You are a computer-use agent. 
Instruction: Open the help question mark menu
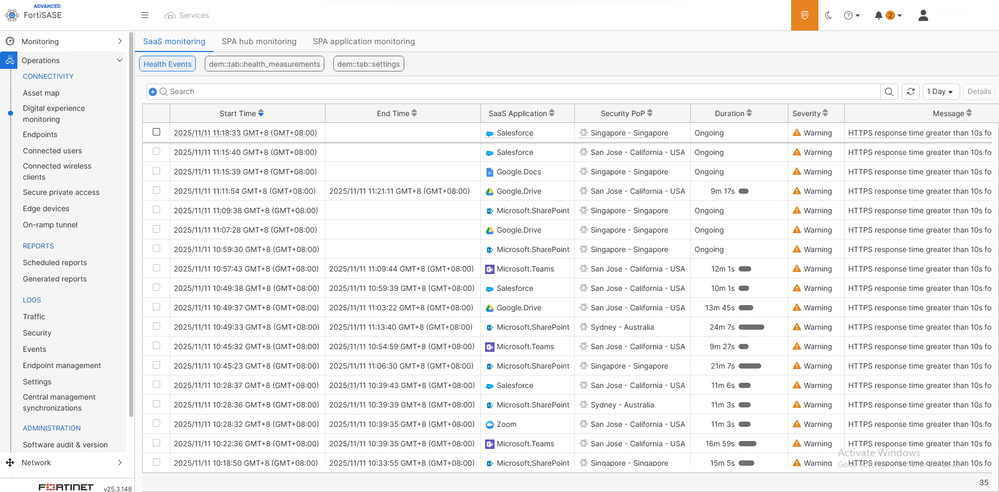(849, 15)
